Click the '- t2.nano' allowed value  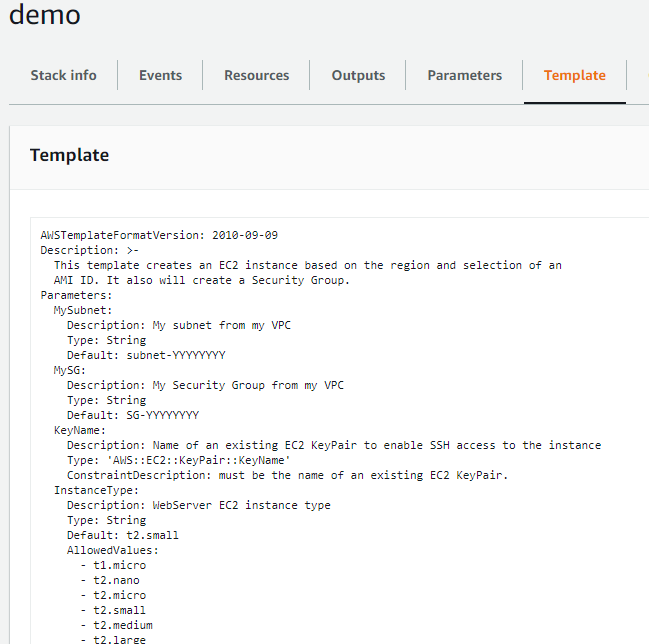coord(110,580)
